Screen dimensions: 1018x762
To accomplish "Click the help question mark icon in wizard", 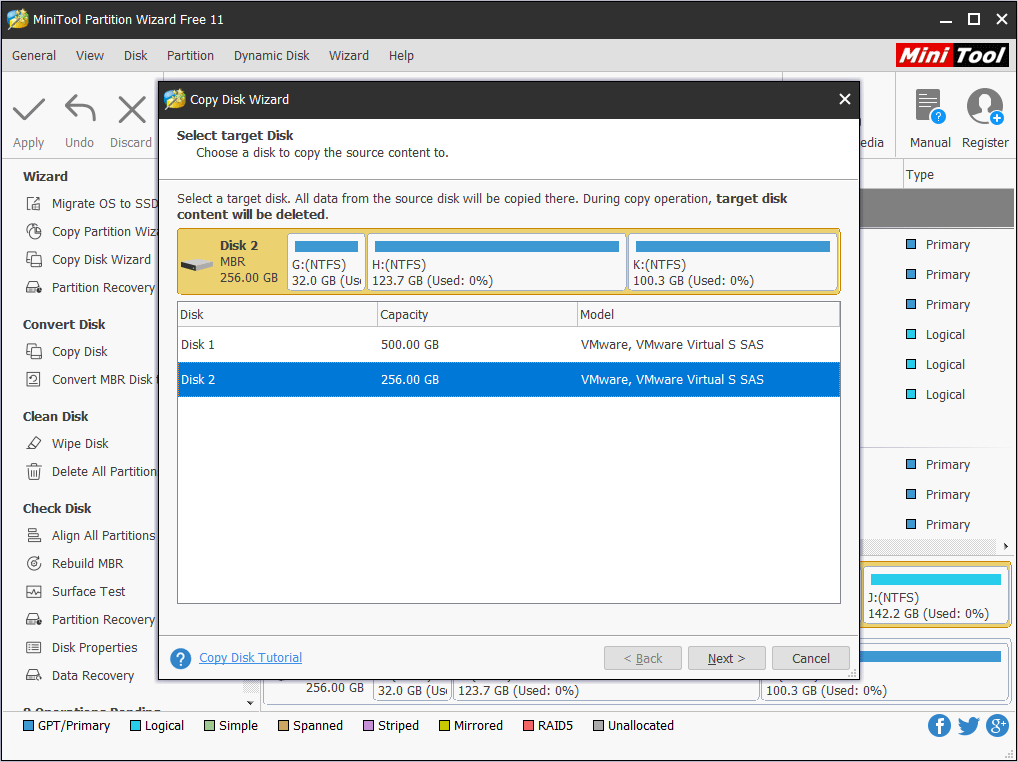I will click(180, 658).
